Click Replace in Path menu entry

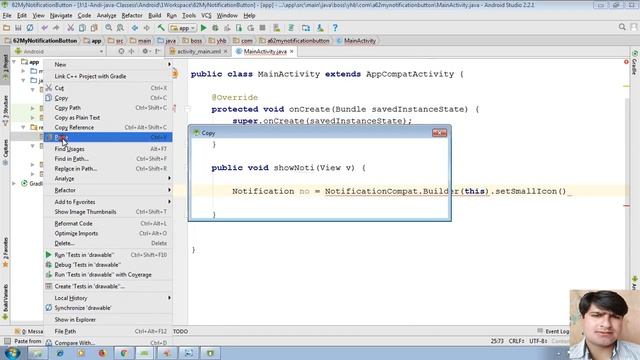pyautogui.click(x=108, y=169)
